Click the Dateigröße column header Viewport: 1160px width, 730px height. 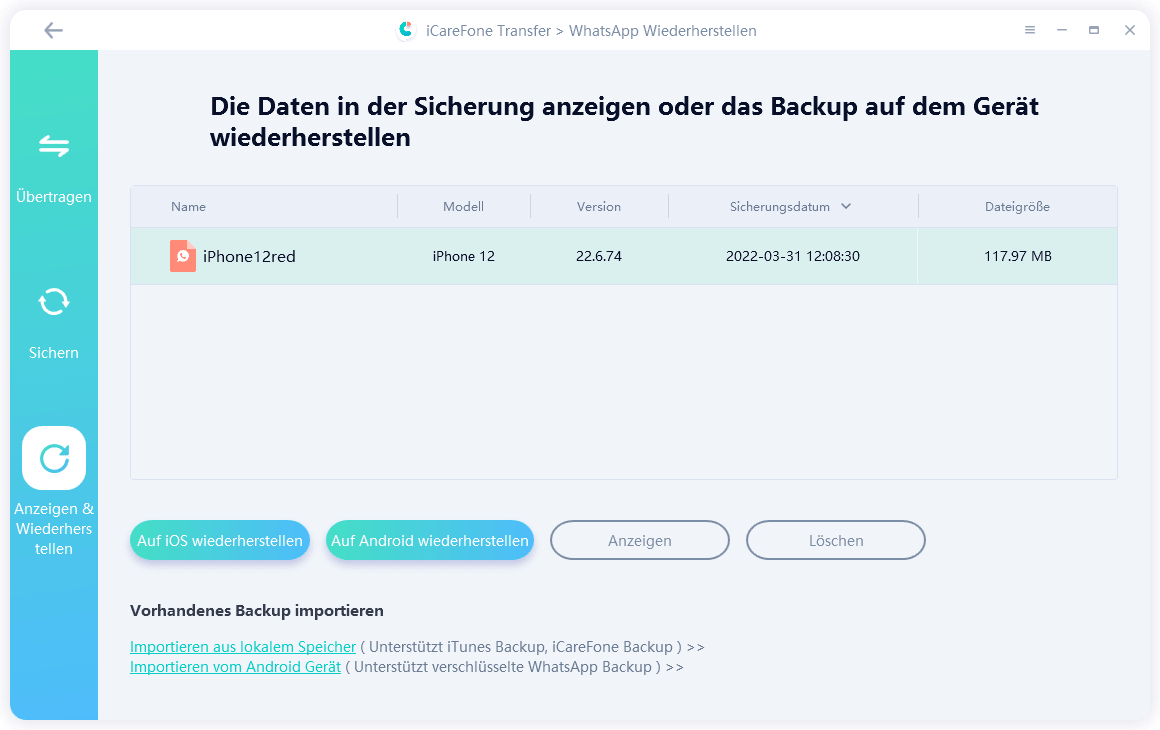click(1017, 207)
